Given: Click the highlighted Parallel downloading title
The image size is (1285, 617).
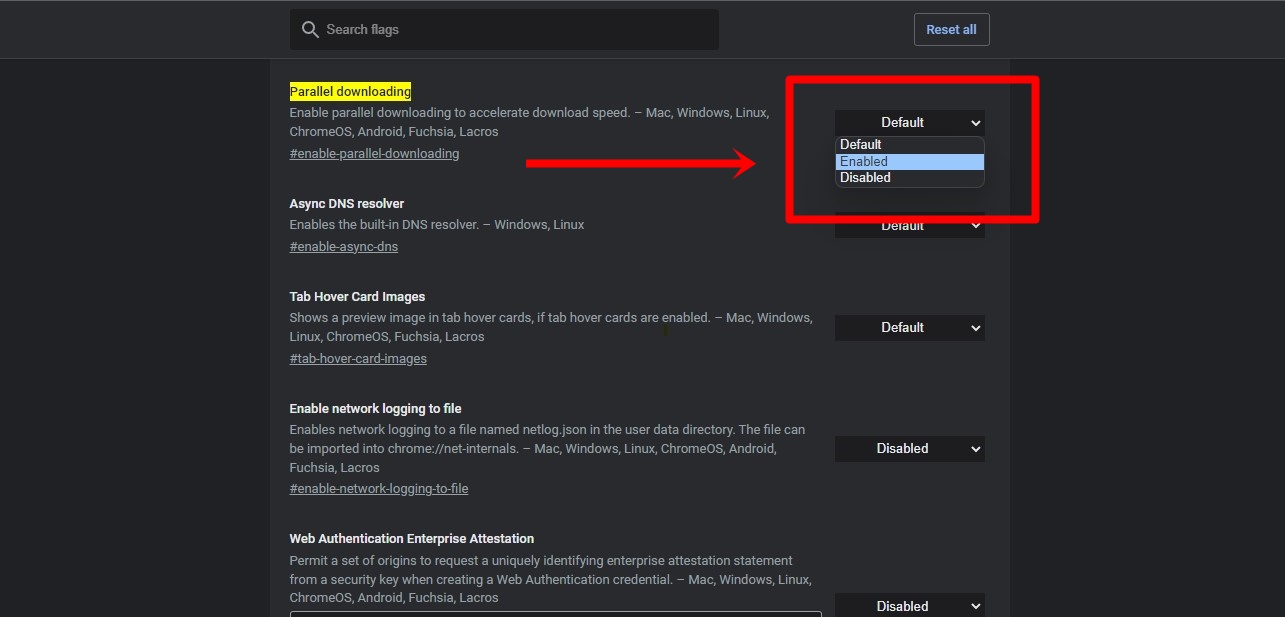Looking at the screenshot, I should [x=350, y=92].
